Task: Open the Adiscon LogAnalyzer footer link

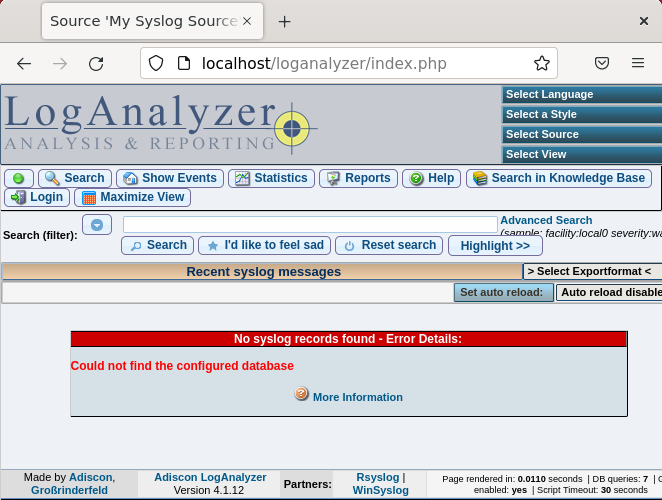Action: tap(210, 477)
